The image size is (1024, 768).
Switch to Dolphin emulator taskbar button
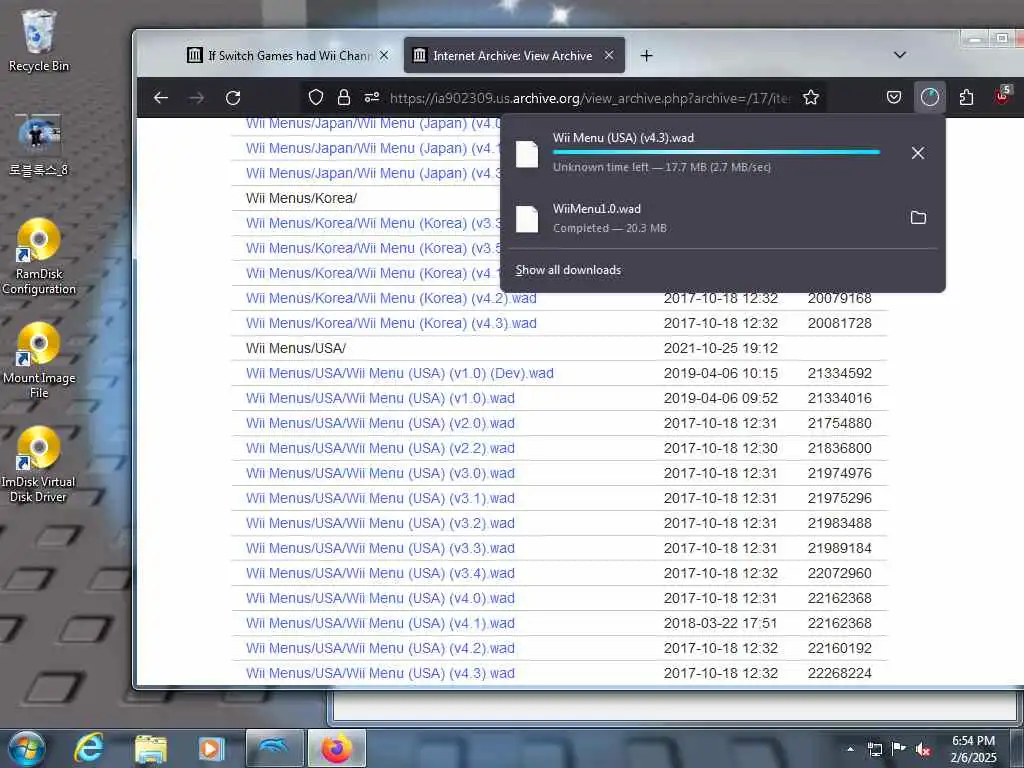(274, 748)
